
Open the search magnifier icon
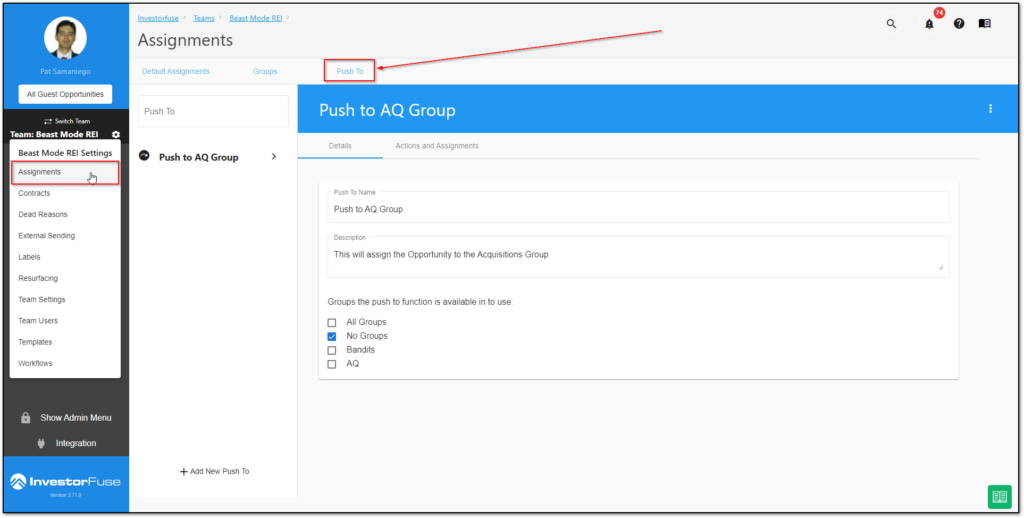click(x=891, y=24)
